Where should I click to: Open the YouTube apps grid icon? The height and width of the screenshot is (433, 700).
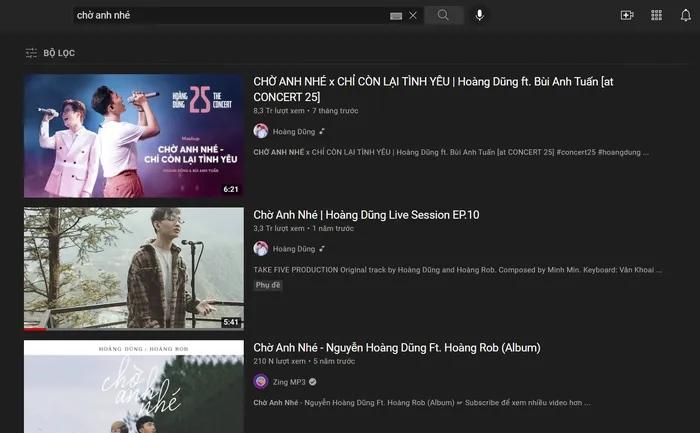click(656, 16)
